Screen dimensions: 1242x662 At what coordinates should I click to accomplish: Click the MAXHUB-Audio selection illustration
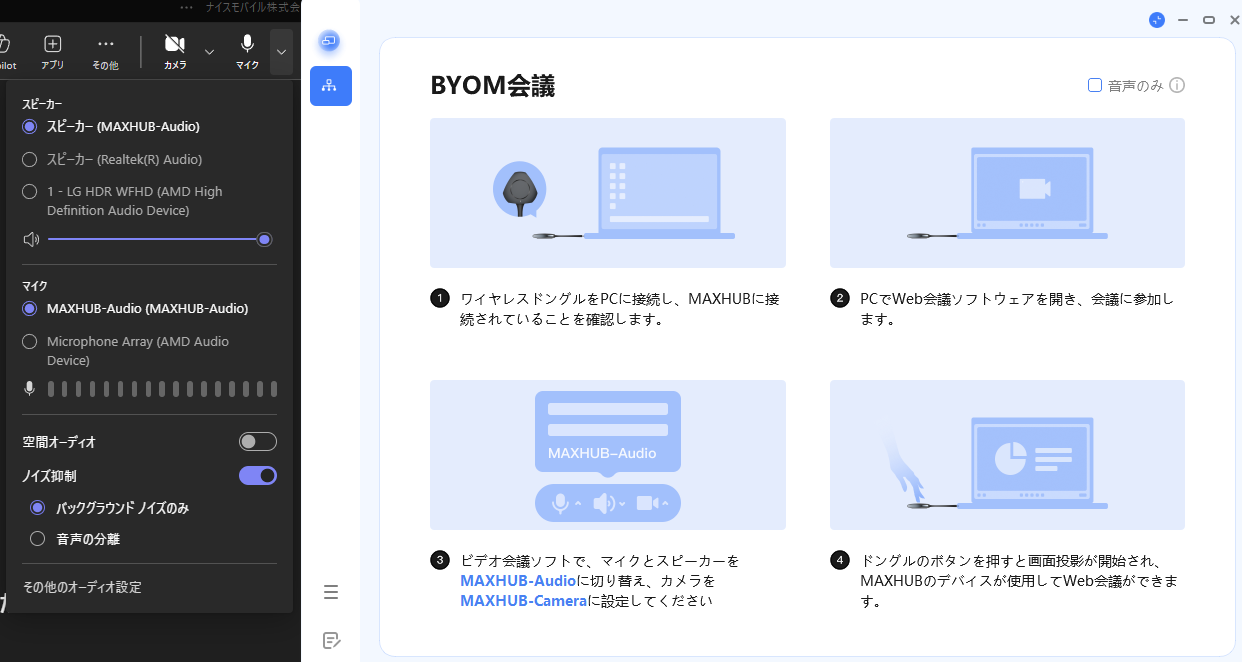coord(608,455)
